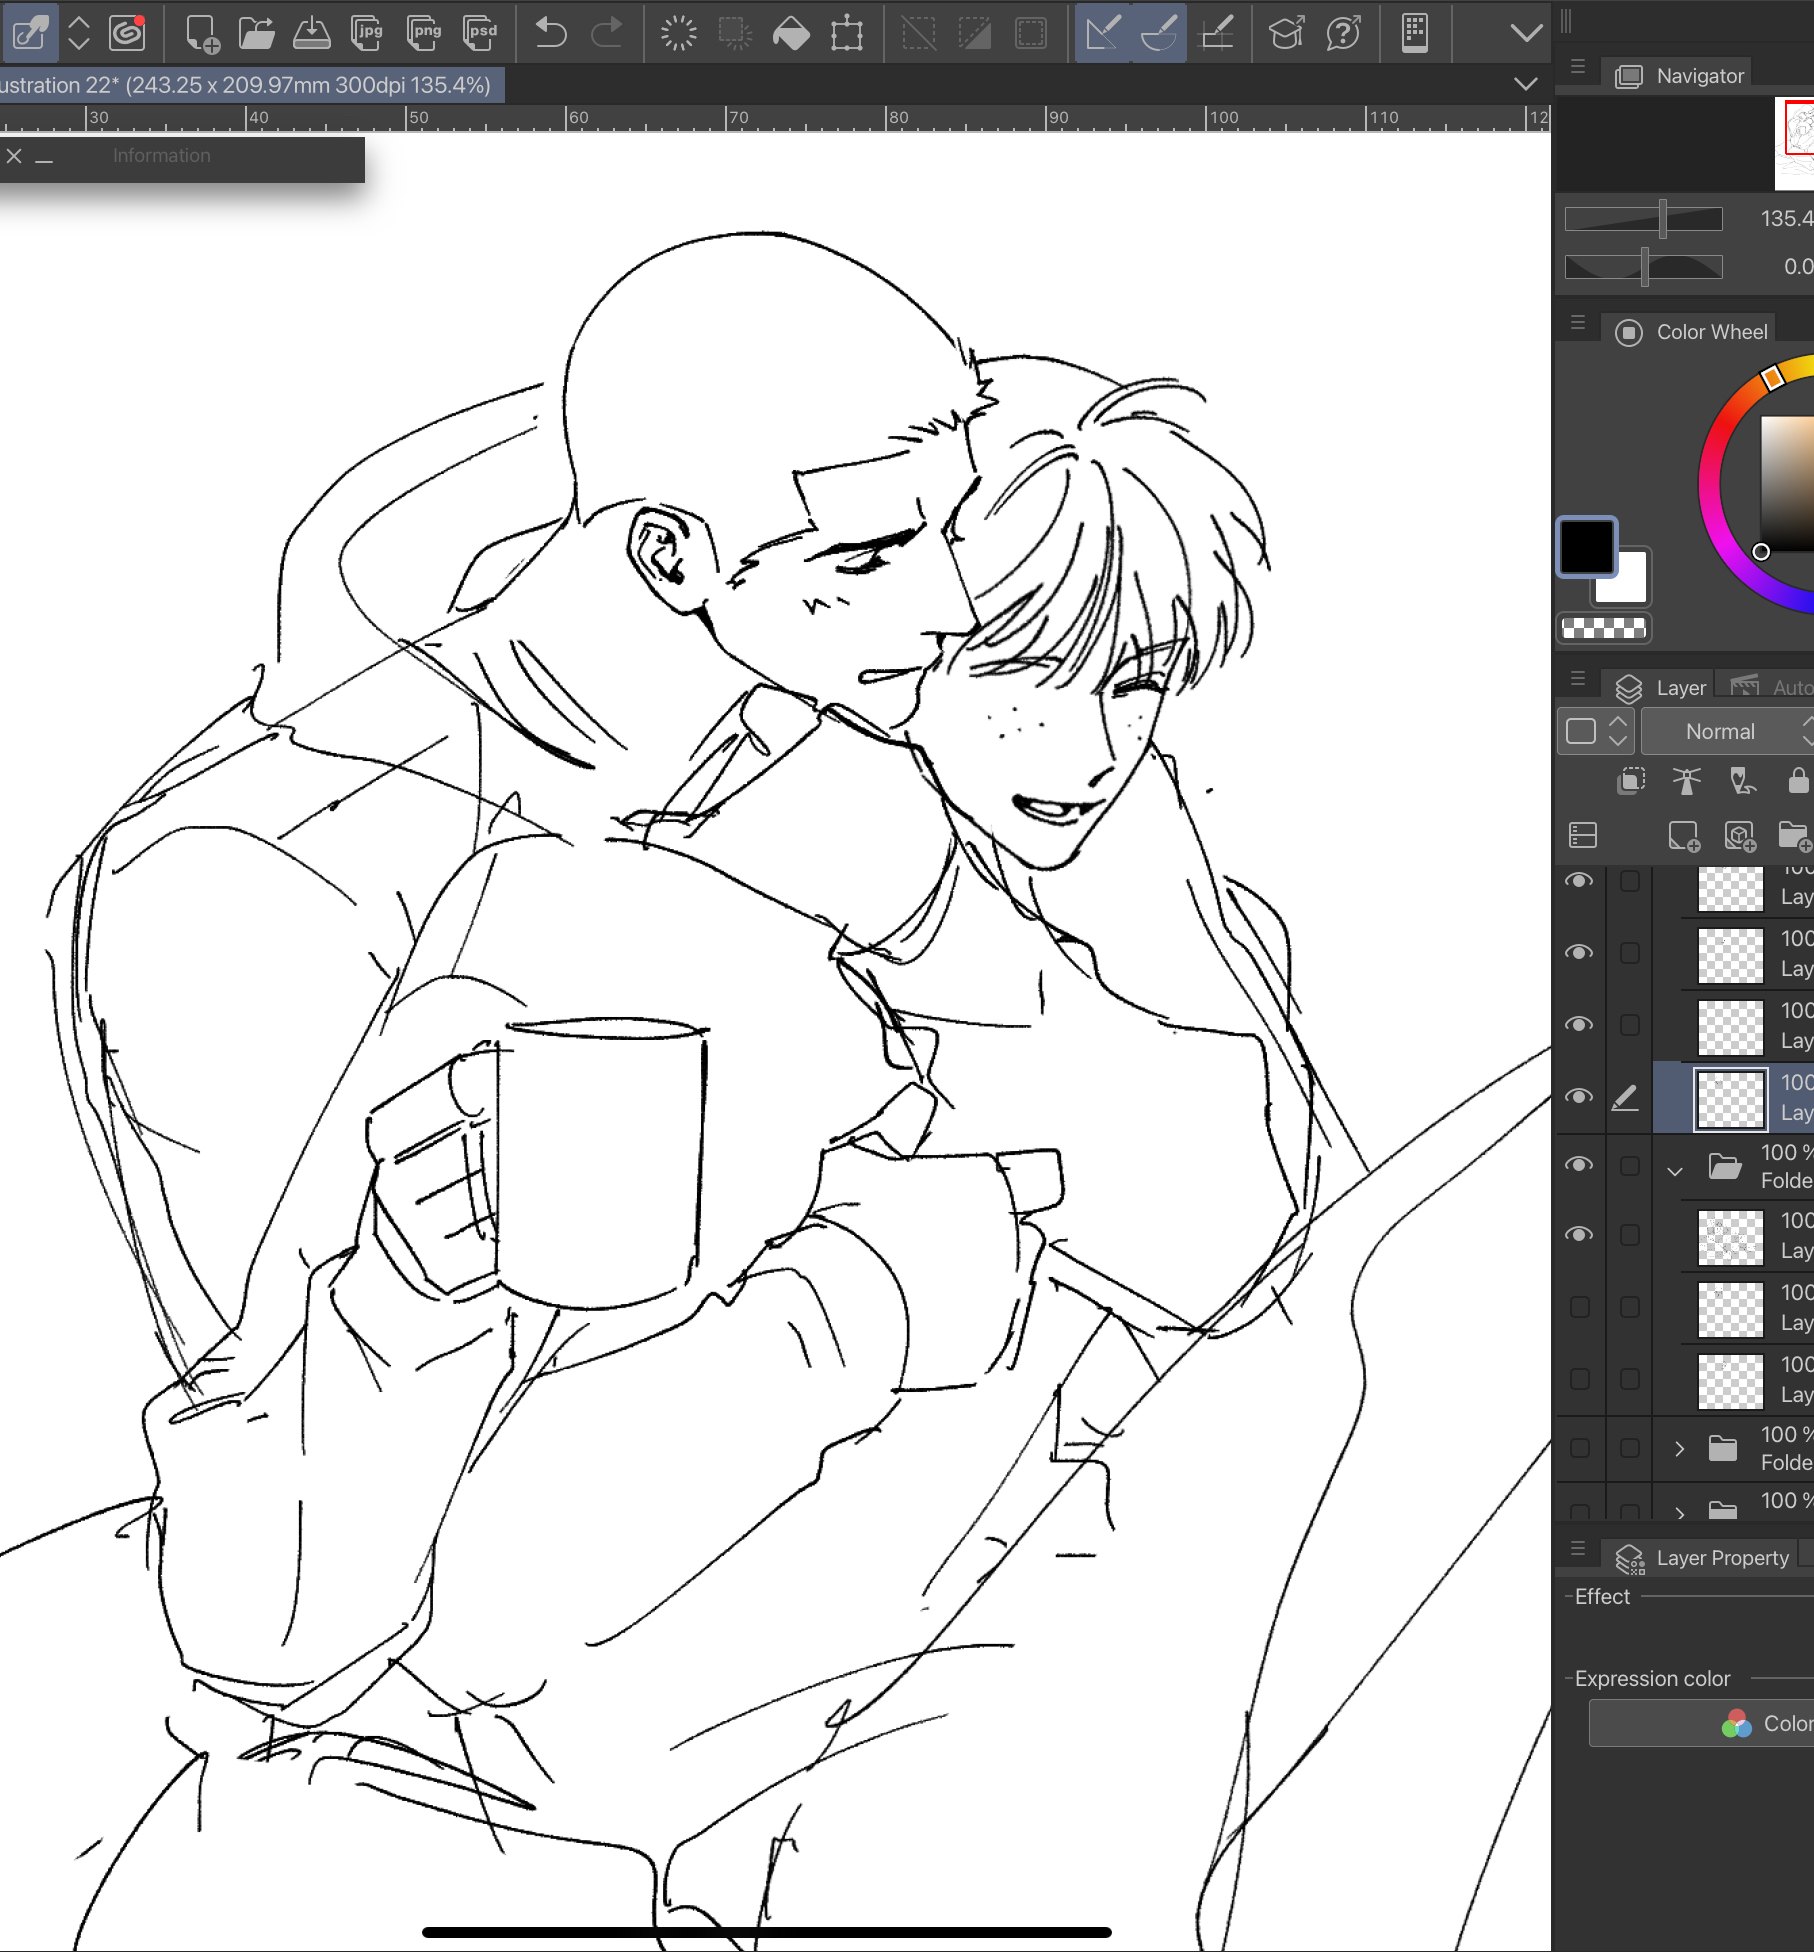Select the transparent color checkered swatch
The height and width of the screenshot is (1952, 1814).
pos(1603,628)
